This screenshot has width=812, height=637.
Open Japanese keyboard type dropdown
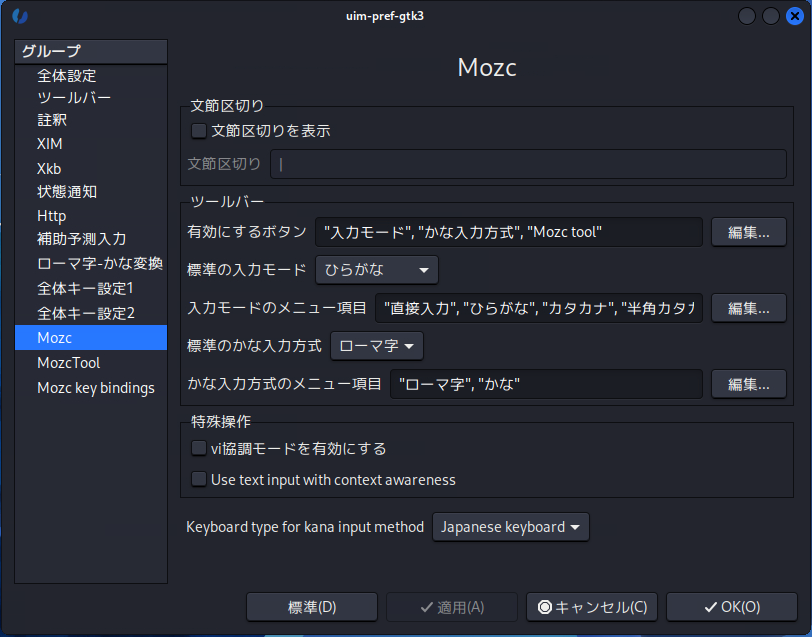pyautogui.click(x=511, y=527)
